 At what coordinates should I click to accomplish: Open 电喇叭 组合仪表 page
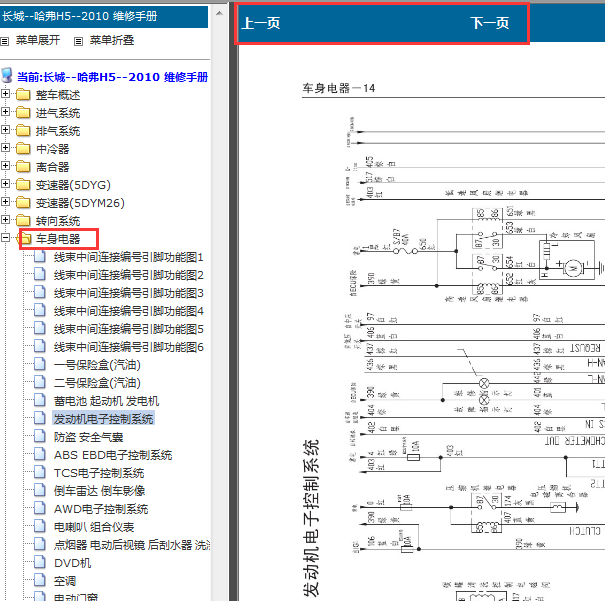(x=94, y=527)
